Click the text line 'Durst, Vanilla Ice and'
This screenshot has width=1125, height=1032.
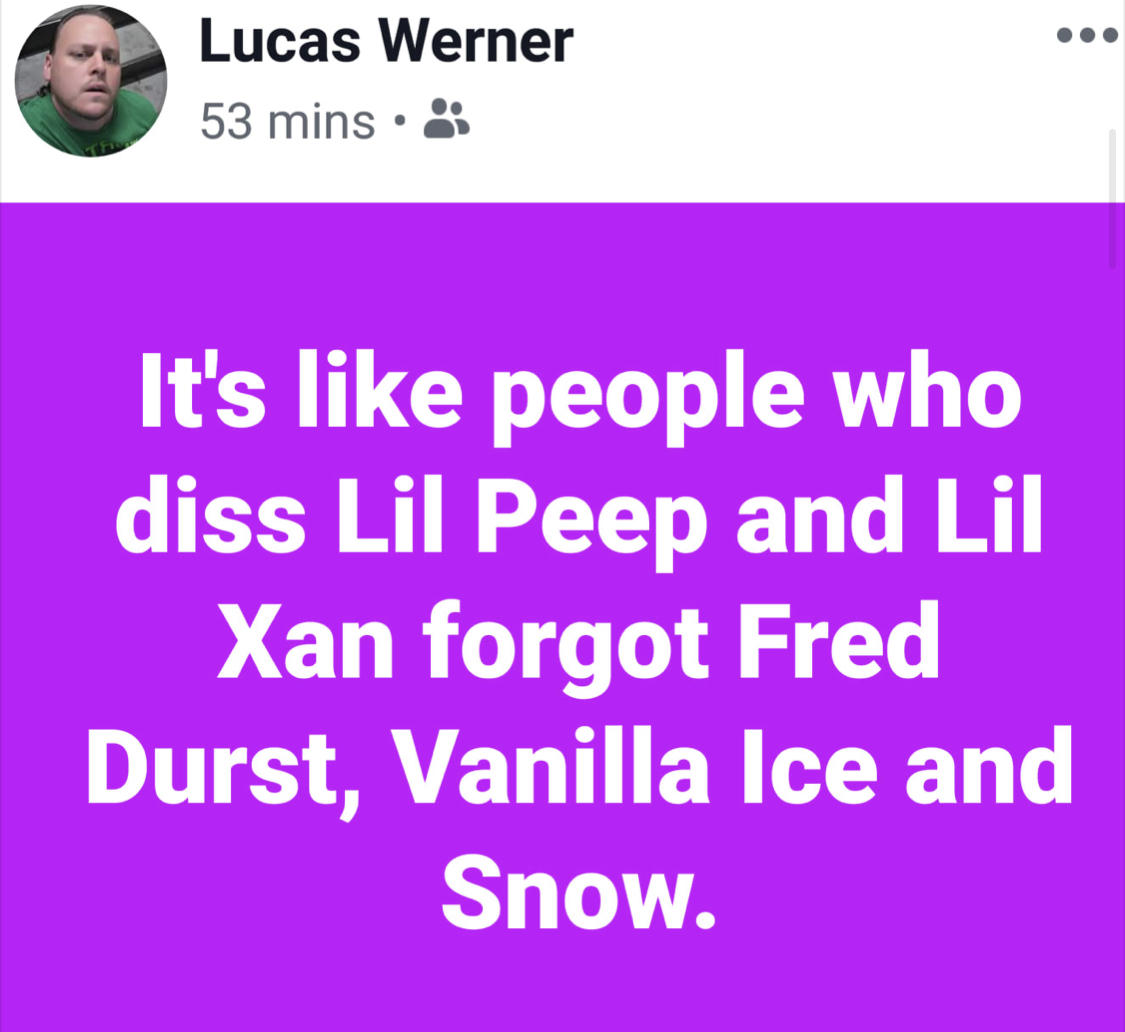(x=580, y=769)
